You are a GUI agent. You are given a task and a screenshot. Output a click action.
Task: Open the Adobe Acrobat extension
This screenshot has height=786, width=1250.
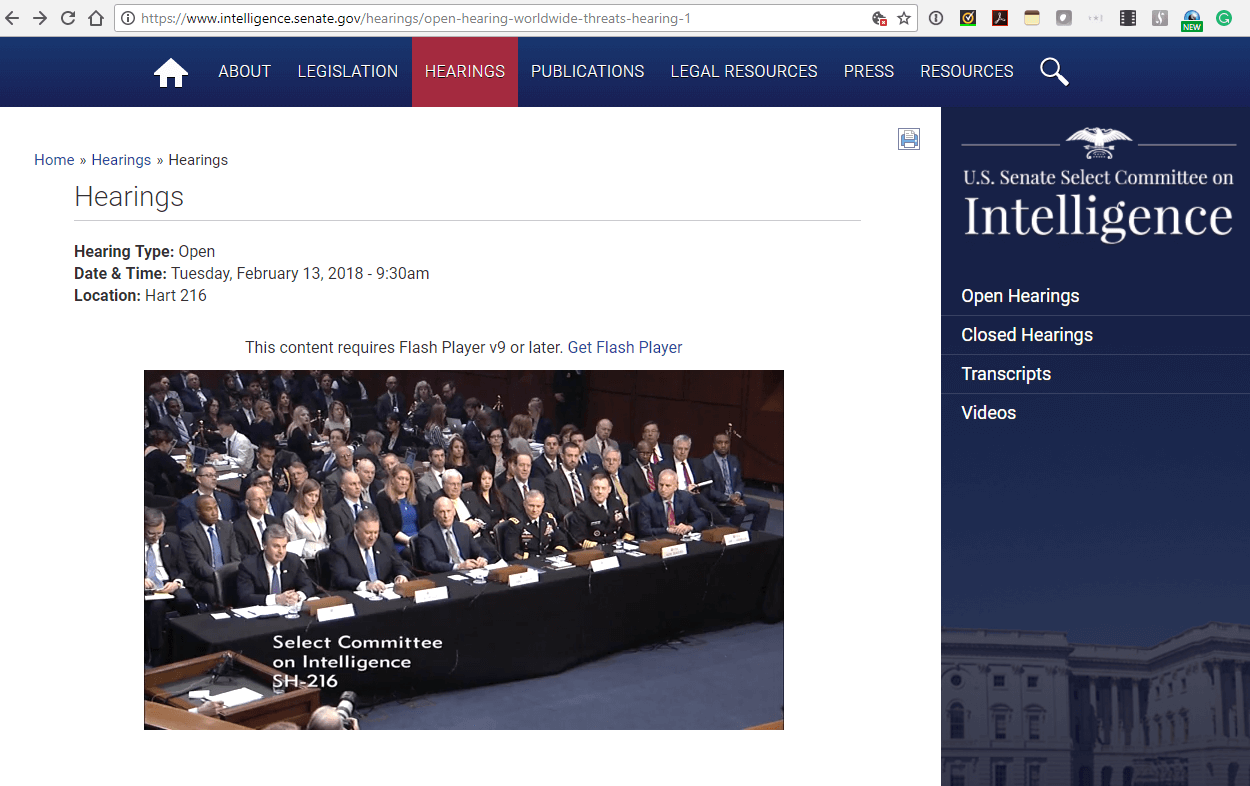point(1000,17)
